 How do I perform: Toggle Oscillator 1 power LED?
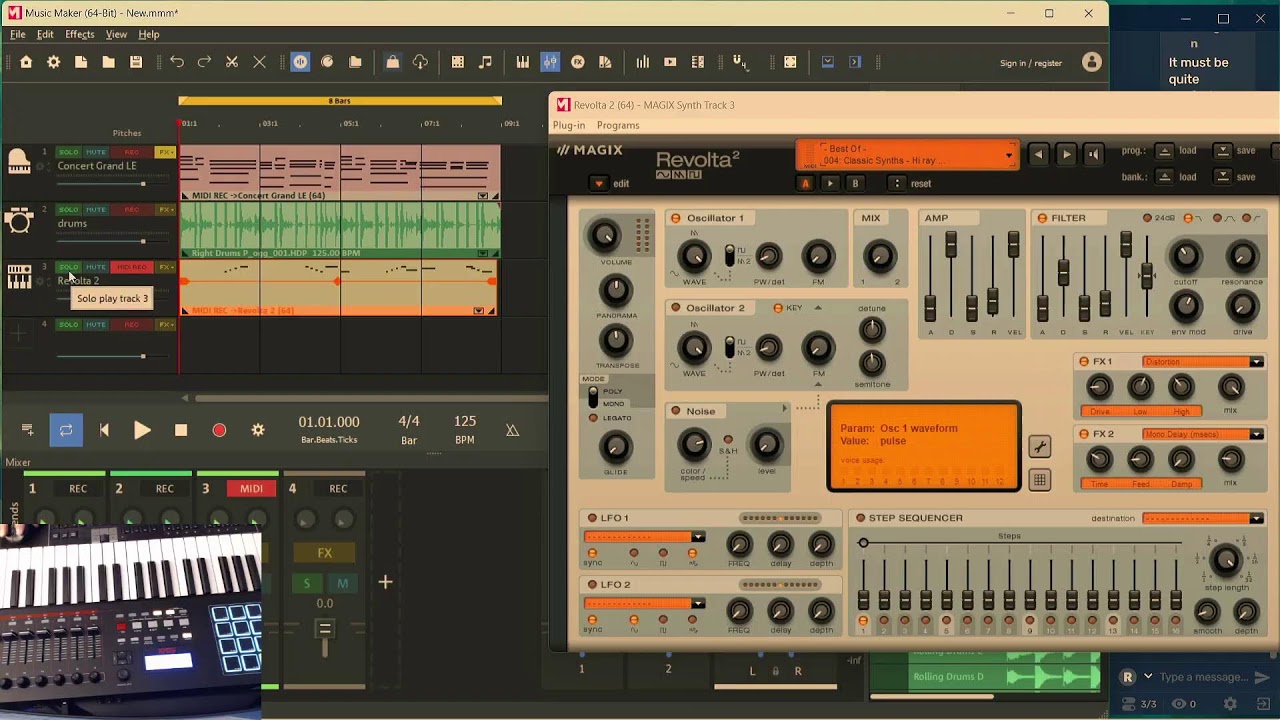pyautogui.click(x=675, y=218)
